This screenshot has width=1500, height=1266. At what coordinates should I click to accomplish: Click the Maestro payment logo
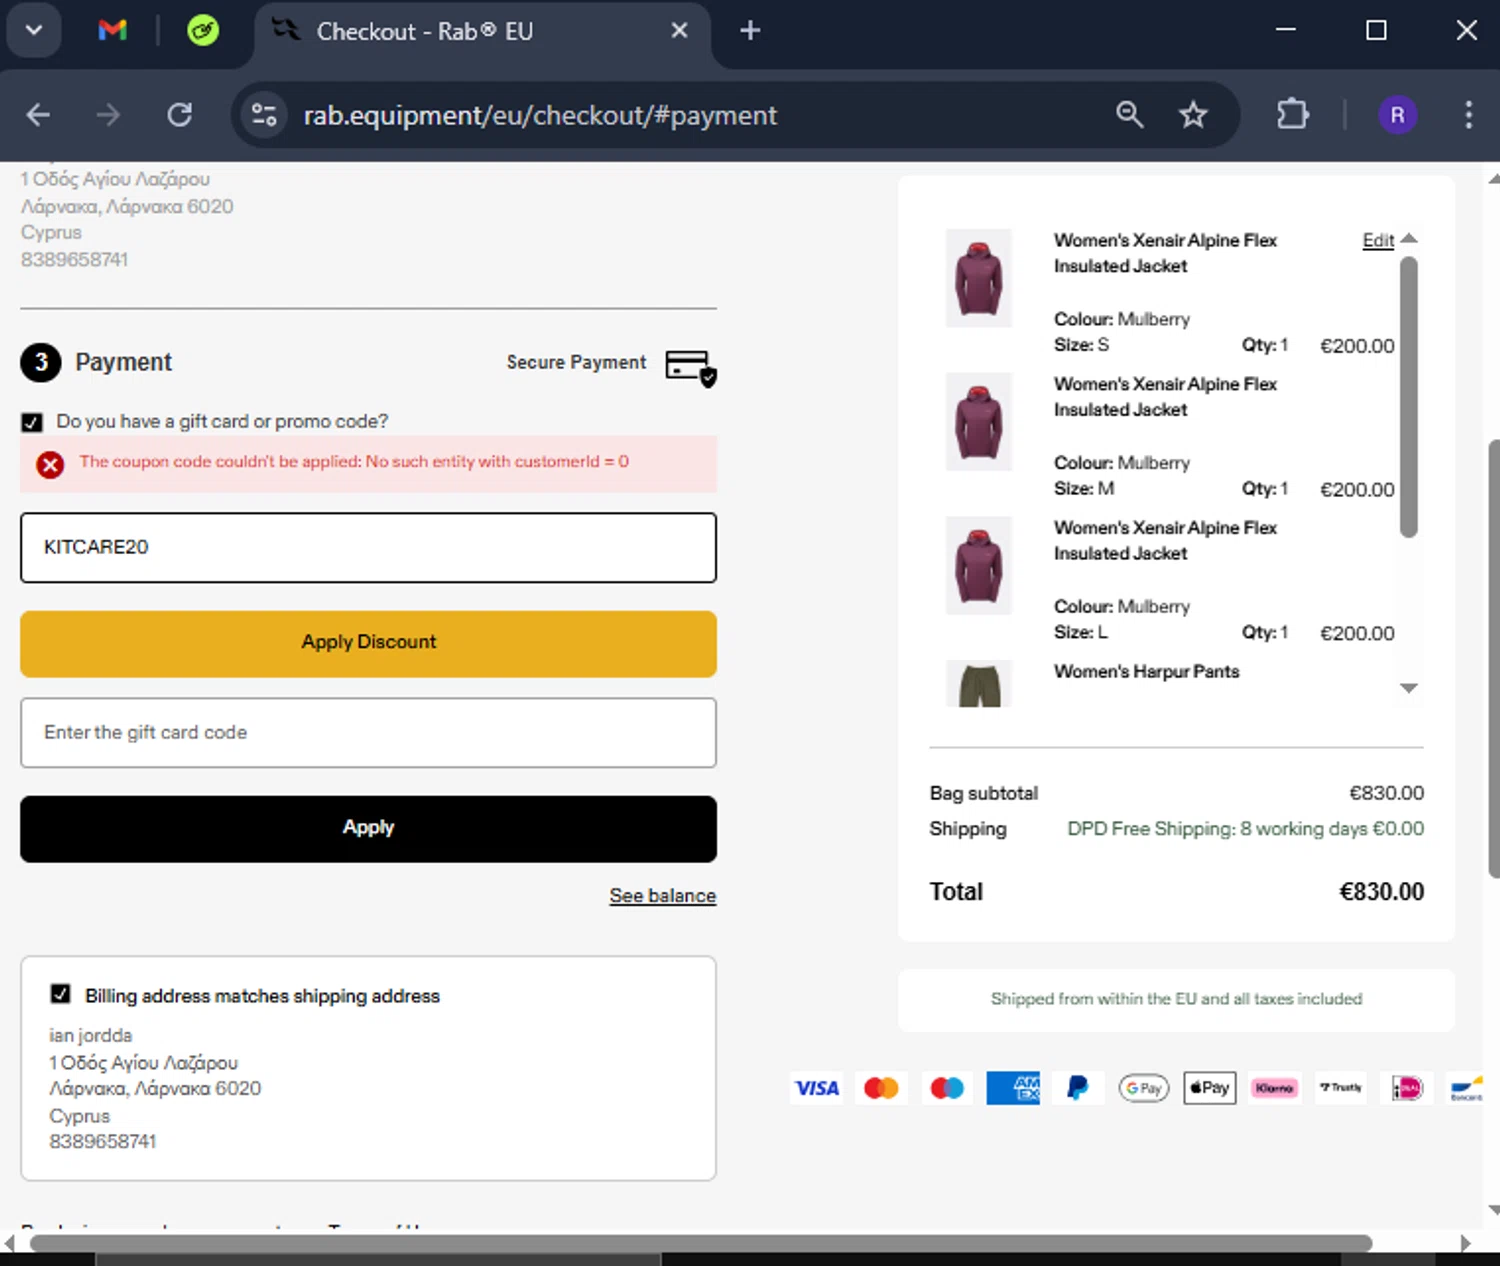point(947,1088)
